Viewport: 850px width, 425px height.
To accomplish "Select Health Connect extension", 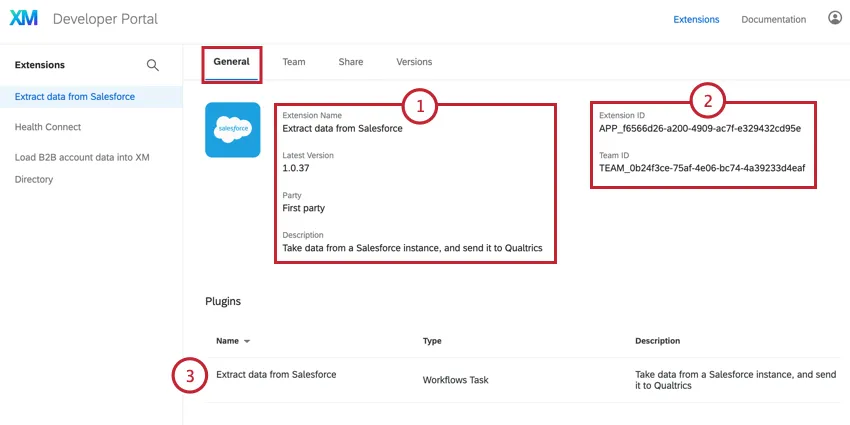I will point(48,127).
